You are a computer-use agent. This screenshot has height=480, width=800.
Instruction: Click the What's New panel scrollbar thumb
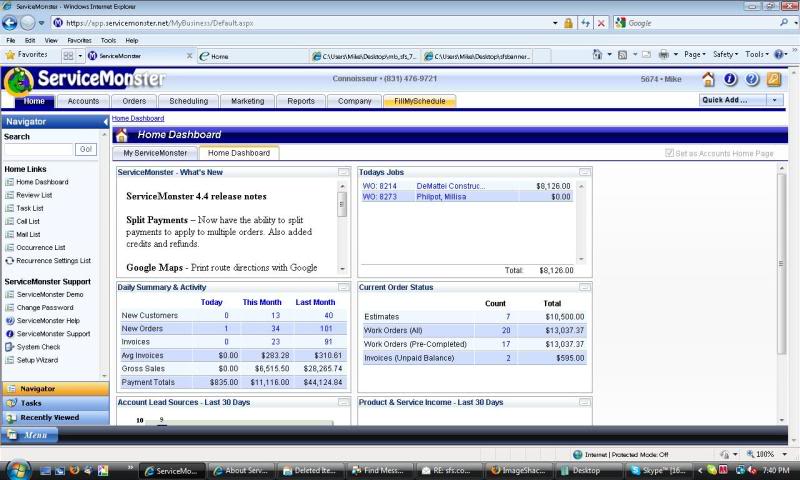pyautogui.click(x=343, y=206)
